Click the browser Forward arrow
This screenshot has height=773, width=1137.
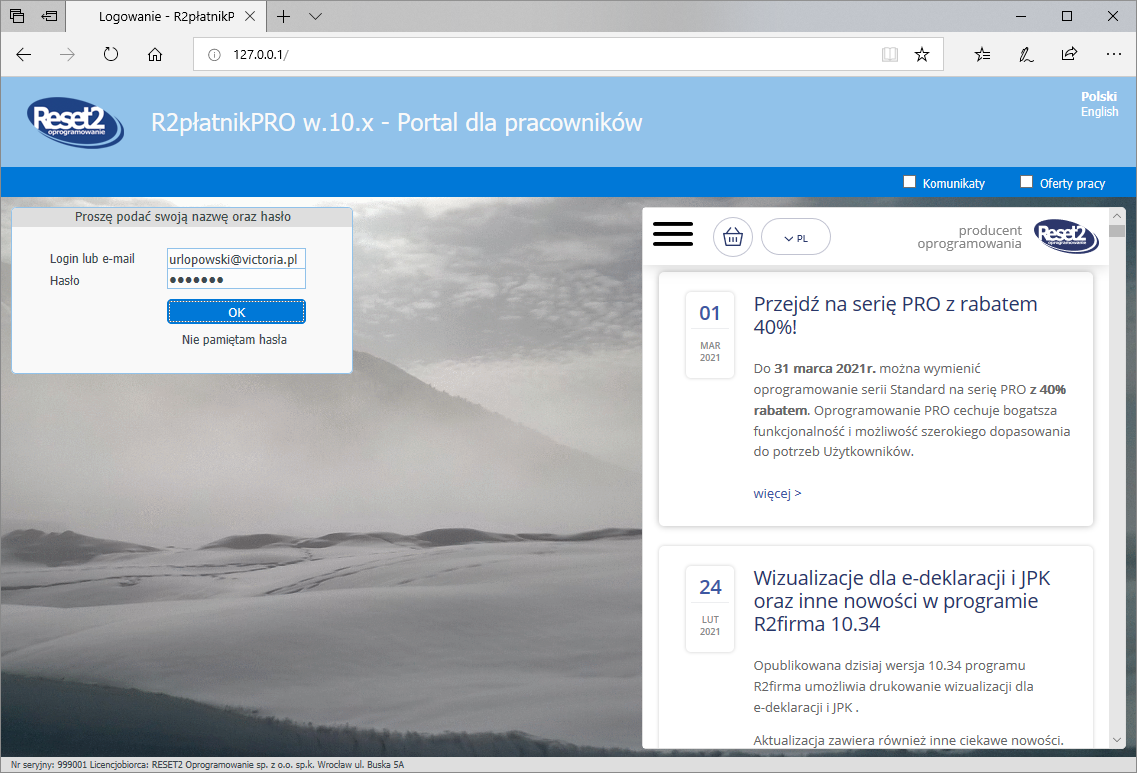(67, 54)
